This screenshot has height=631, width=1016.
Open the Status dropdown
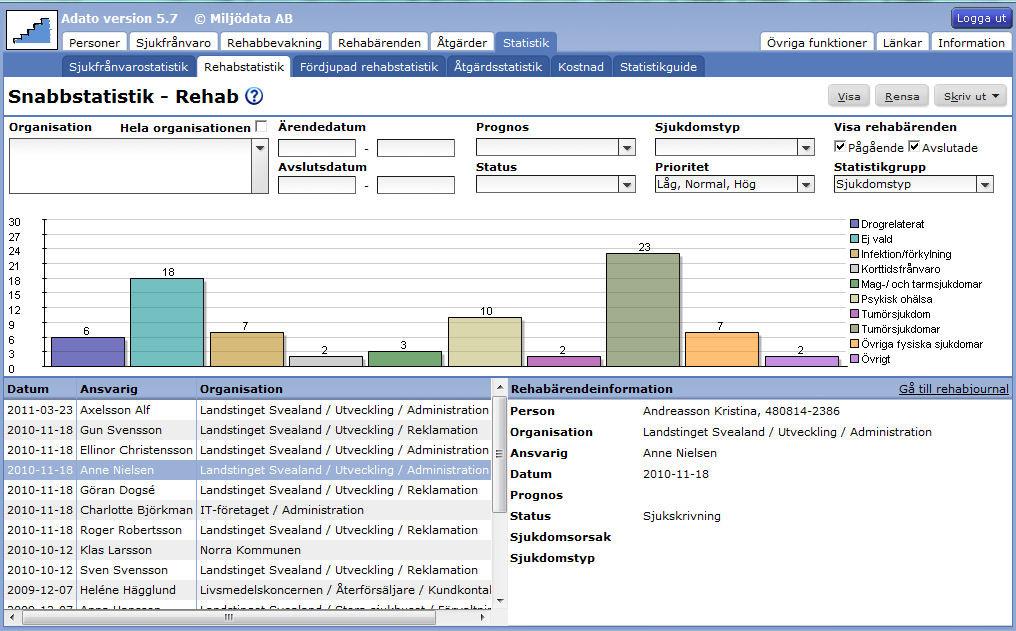627,185
